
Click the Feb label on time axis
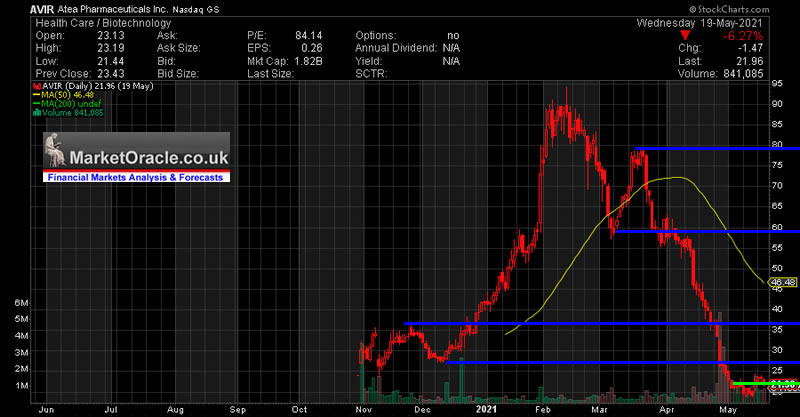[543, 409]
